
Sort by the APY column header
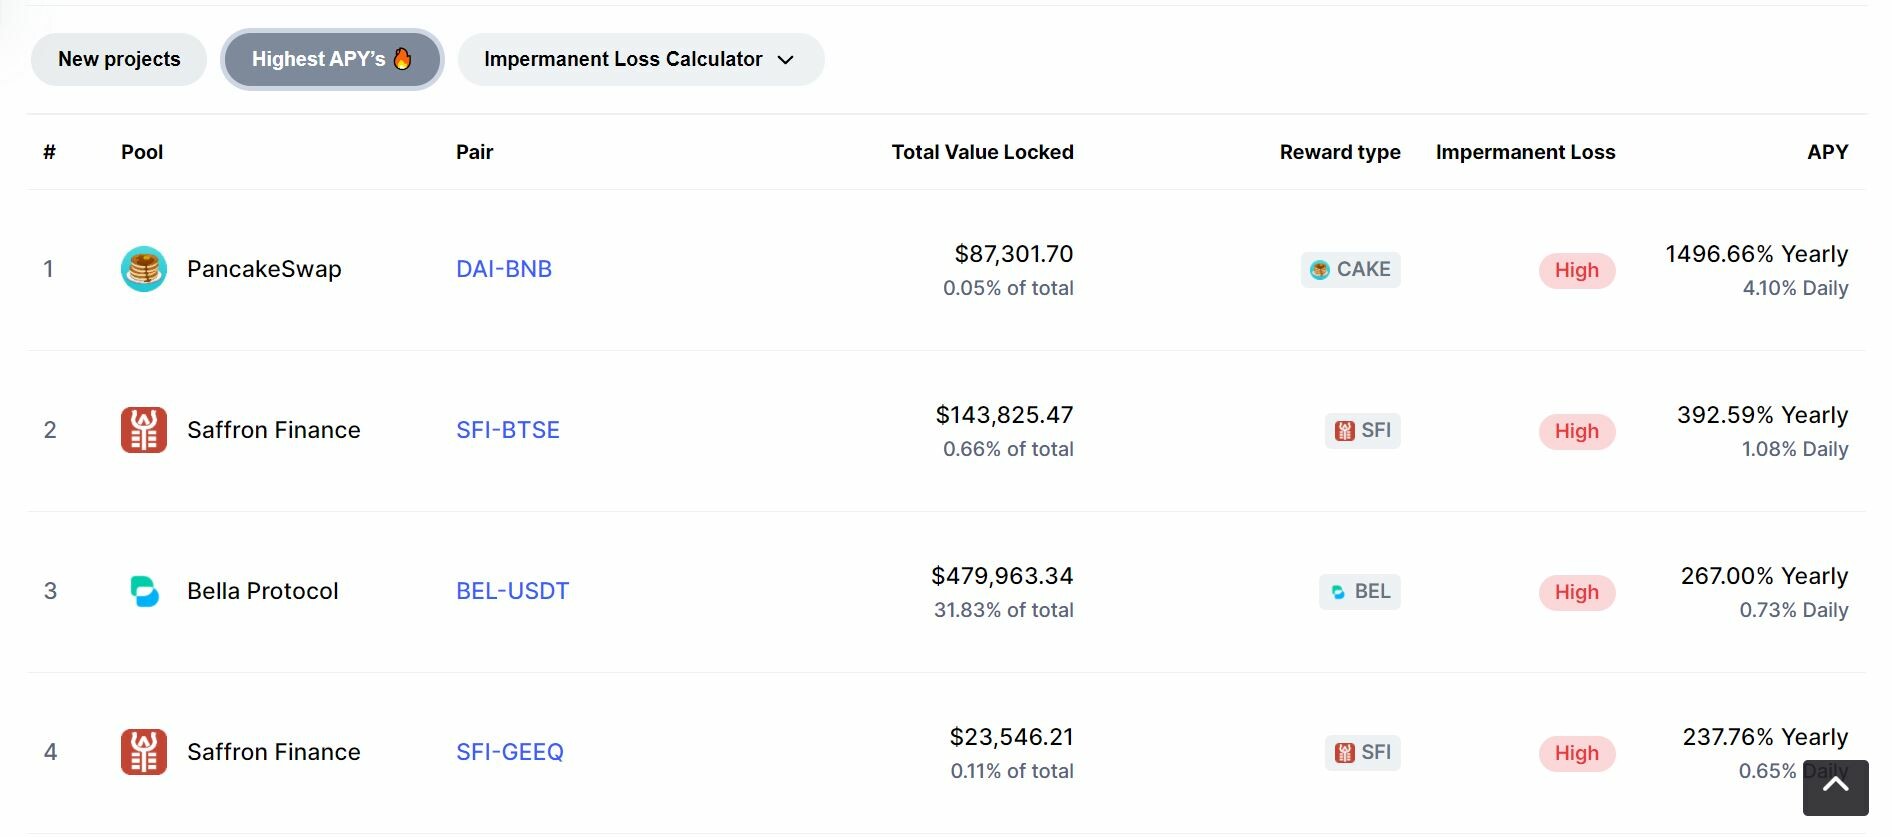pyautogui.click(x=1827, y=152)
